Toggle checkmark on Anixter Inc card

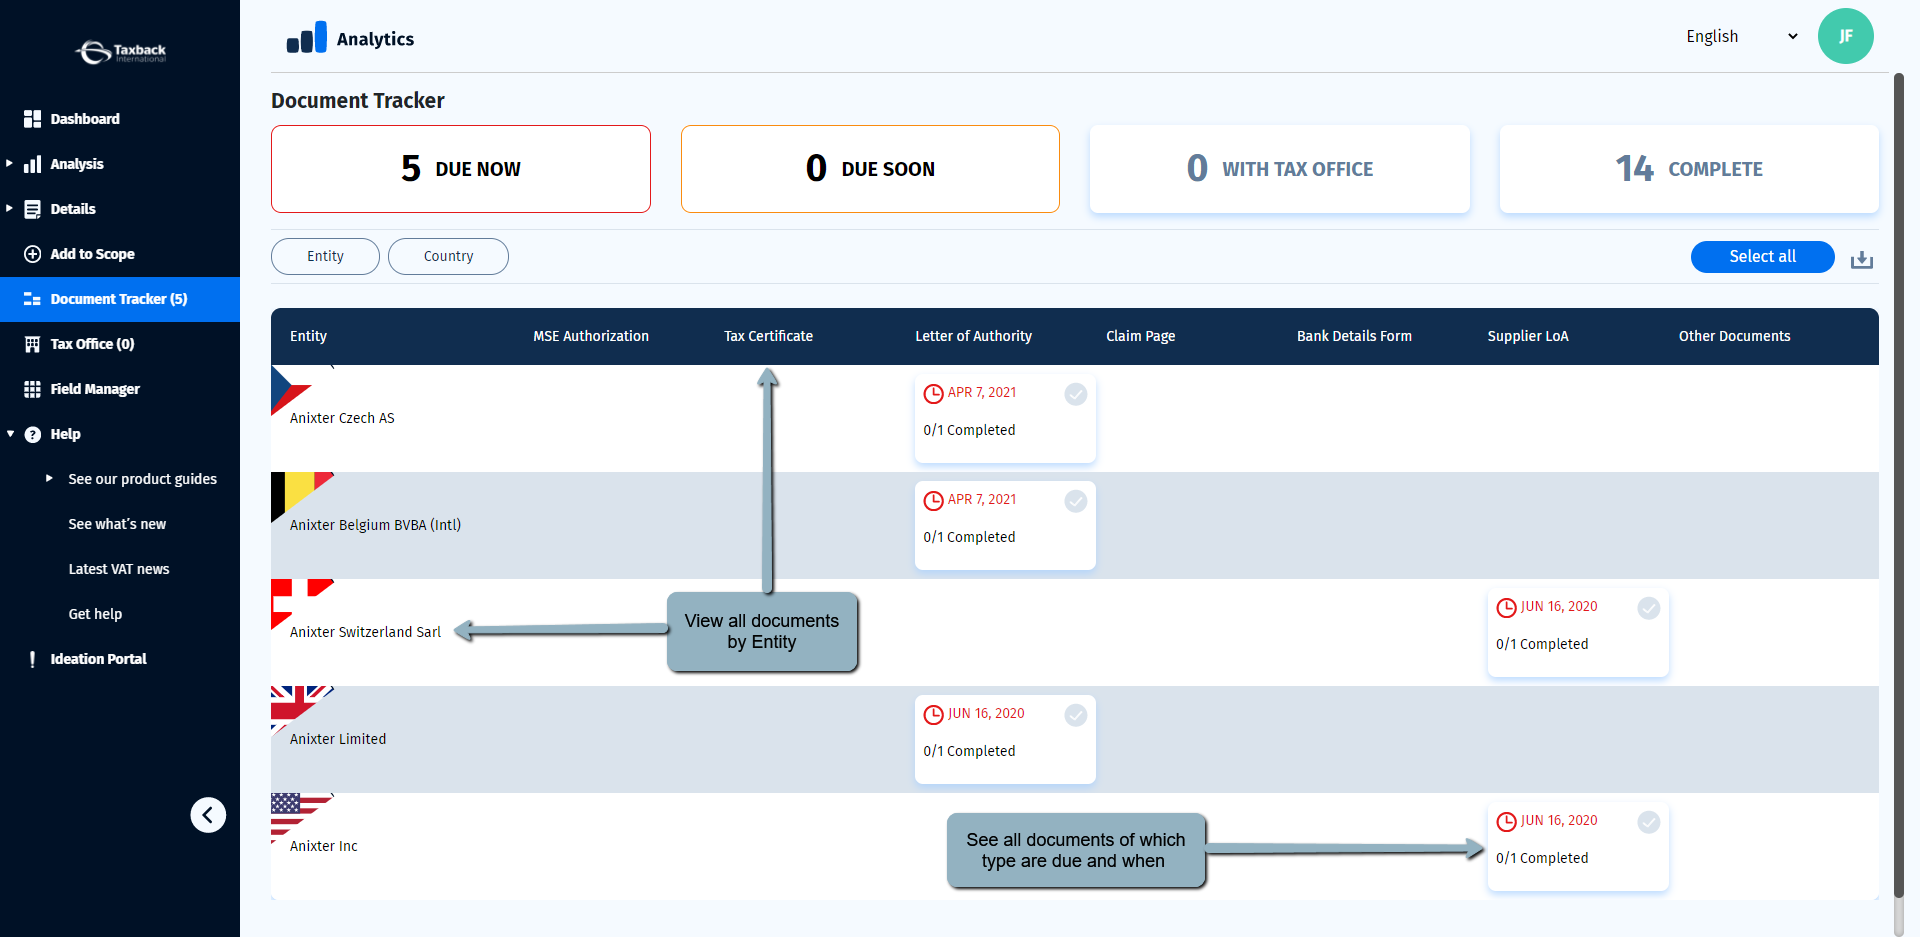click(1649, 822)
